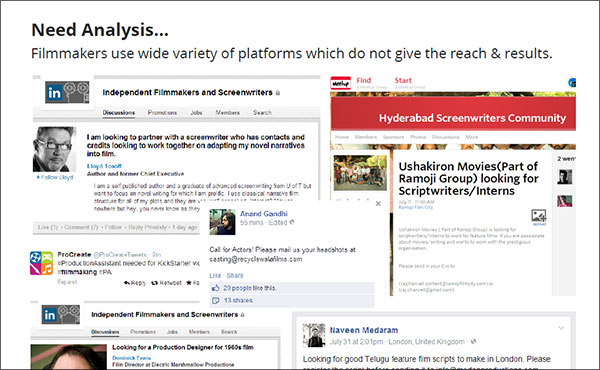Expand Naveen Medaram post options chevron
Image resolution: width=600 pixels, height=370 pixels.
pos(561,328)
